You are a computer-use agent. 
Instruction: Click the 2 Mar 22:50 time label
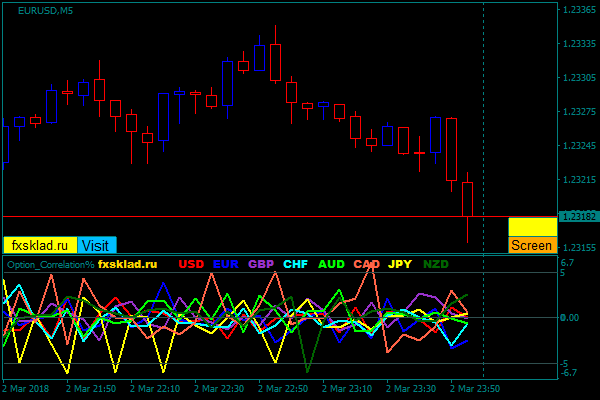click(283, 389)
